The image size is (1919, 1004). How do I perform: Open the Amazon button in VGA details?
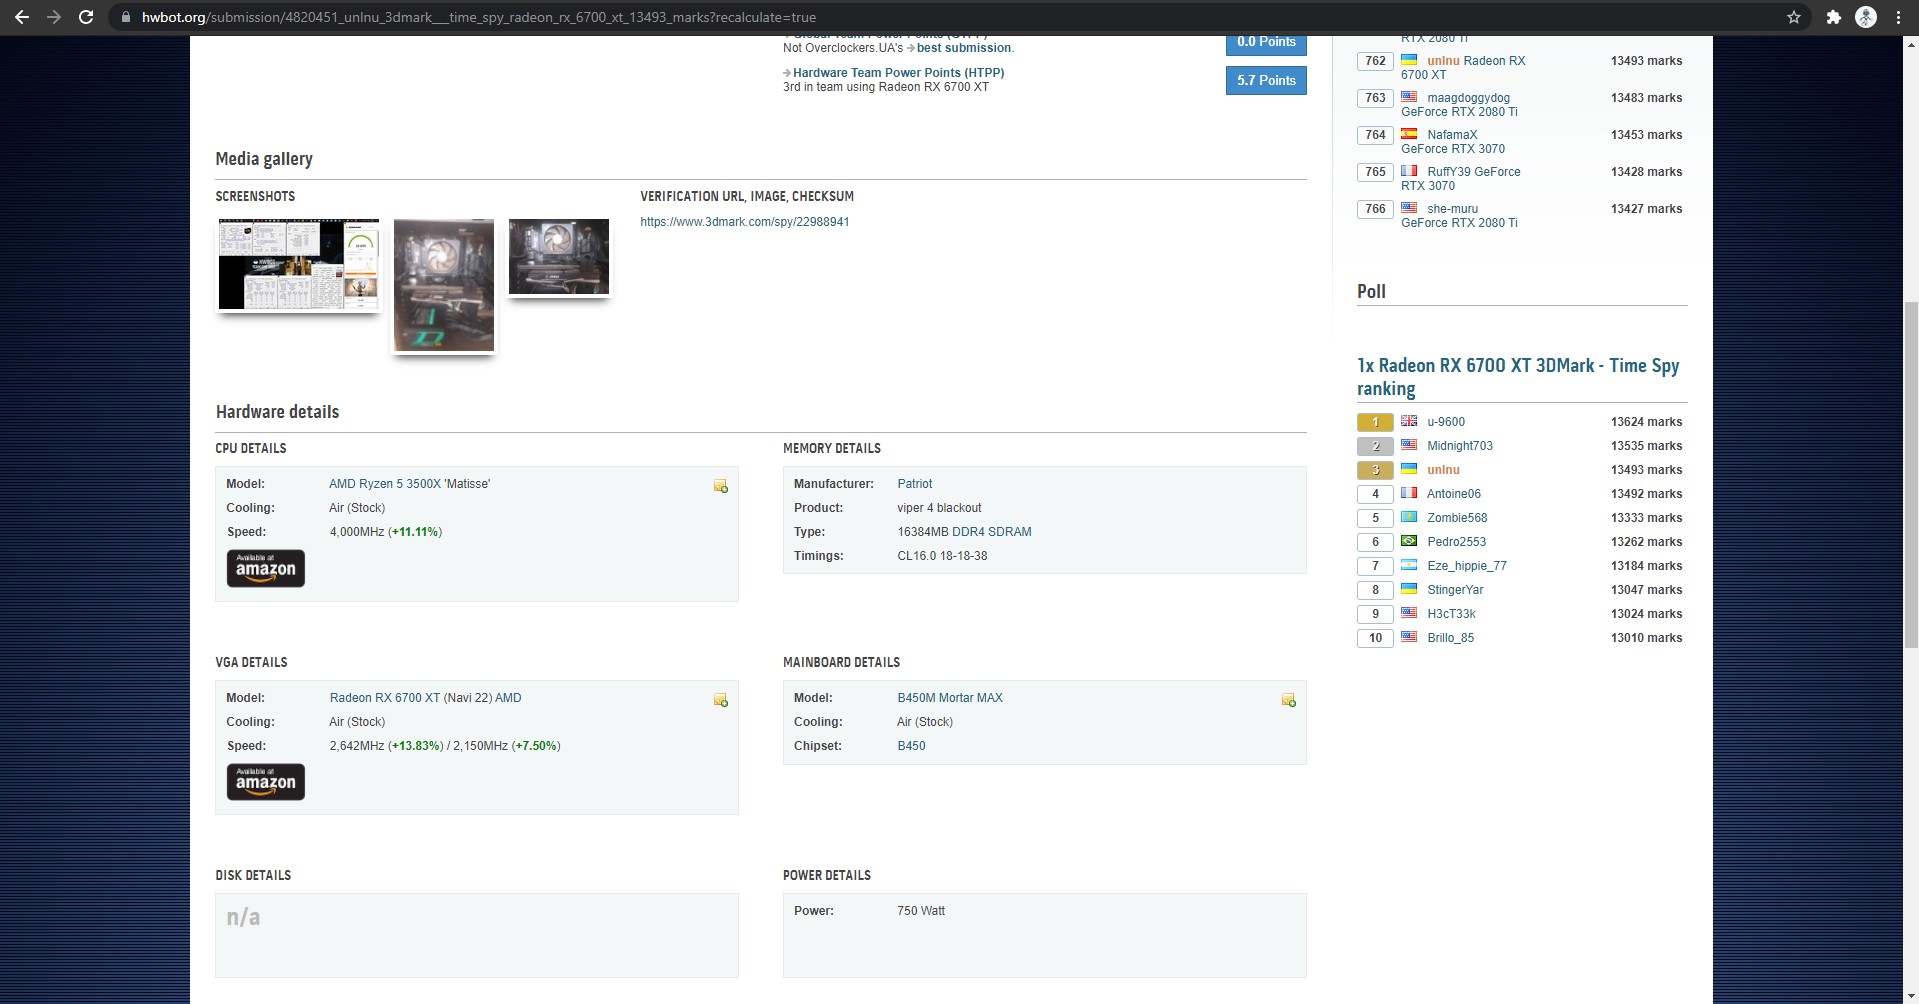pos(266,782)
